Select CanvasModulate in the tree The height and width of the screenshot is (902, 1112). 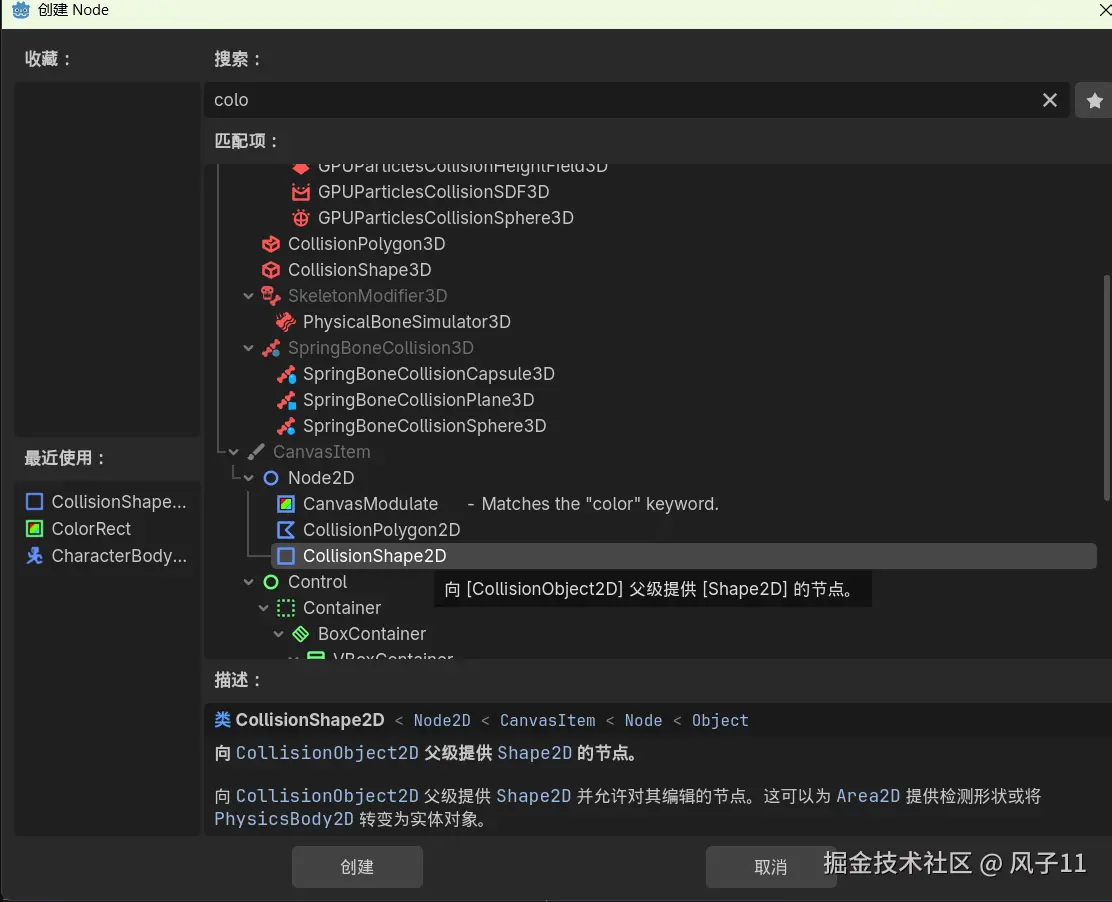click(370, 504)
